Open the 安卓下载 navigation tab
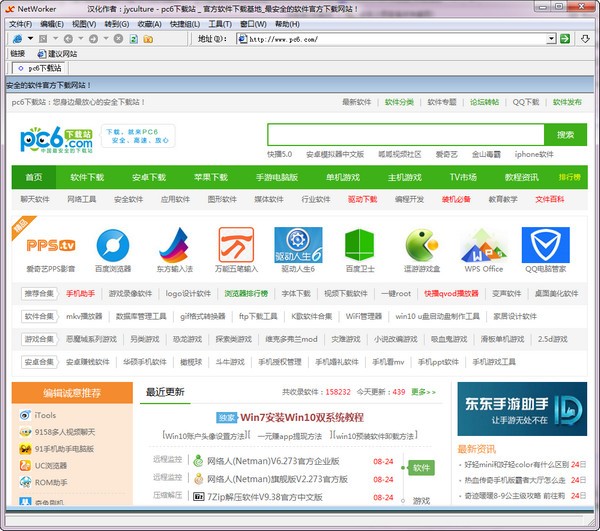This screenshot has height=531, width=600. 149,177
